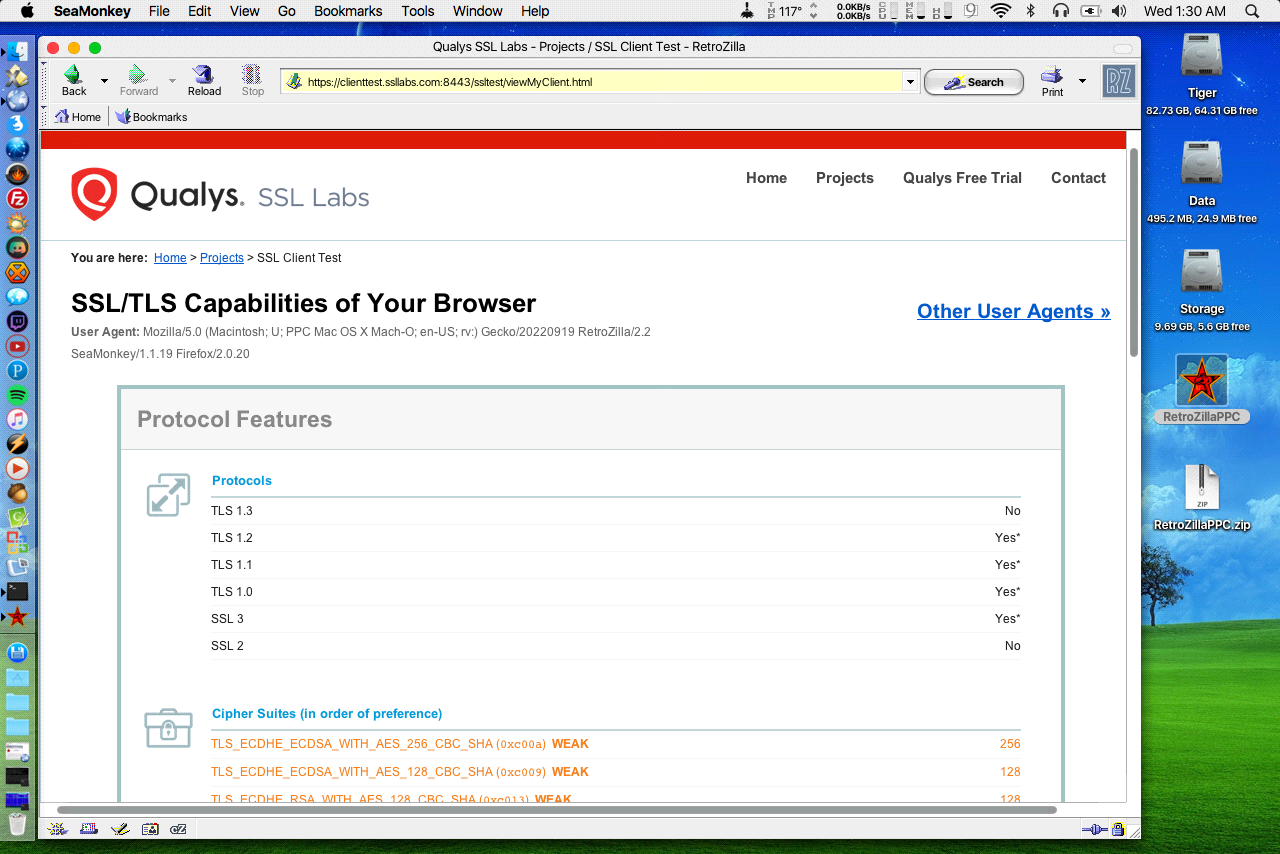This screenshot has height=854, width=1280.
Task: Open the Bookmarks toolbar folder
Action: click(152, 117)
